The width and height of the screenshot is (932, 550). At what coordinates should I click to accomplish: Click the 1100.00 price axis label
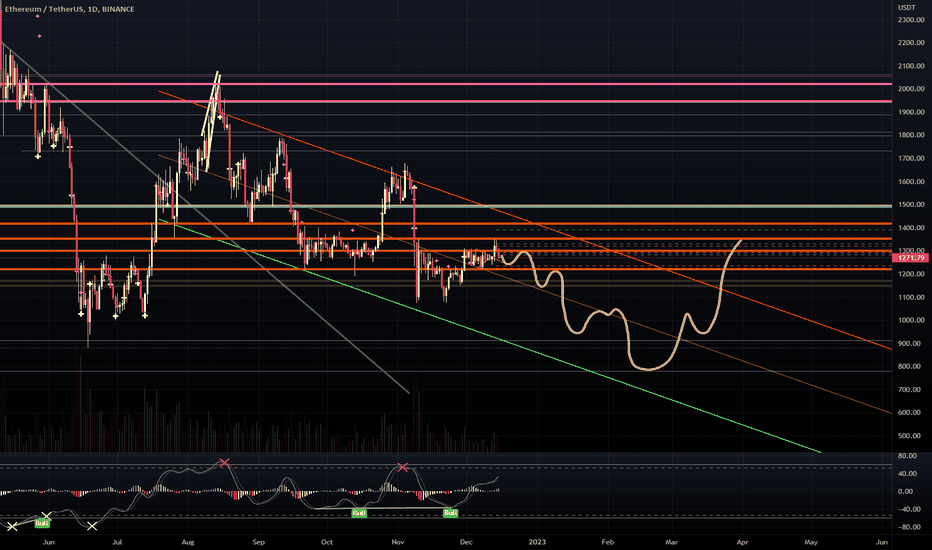coord(911,297)
